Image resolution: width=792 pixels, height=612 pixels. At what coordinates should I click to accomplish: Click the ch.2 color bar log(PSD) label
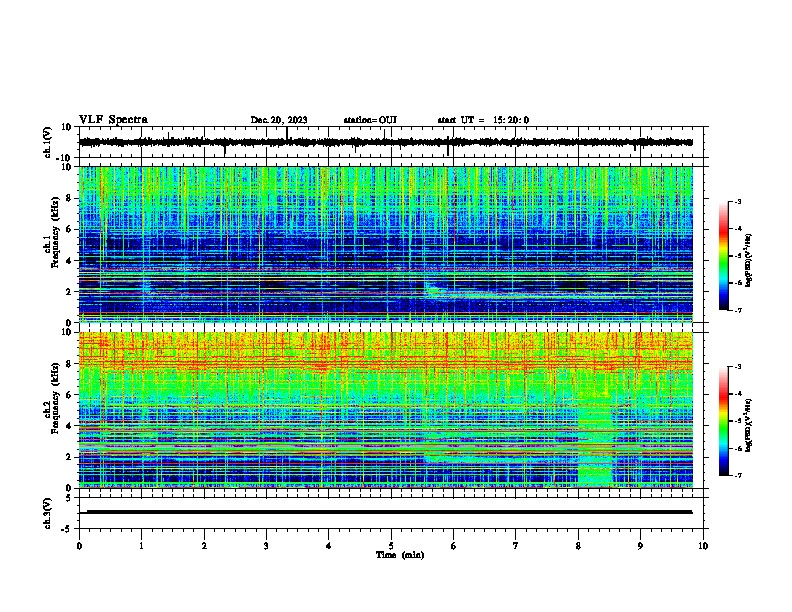749,425
